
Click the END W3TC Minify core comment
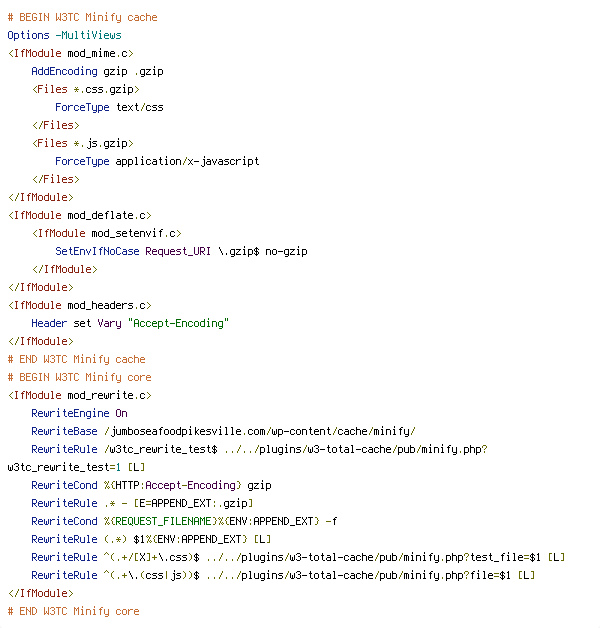point(73,612)
